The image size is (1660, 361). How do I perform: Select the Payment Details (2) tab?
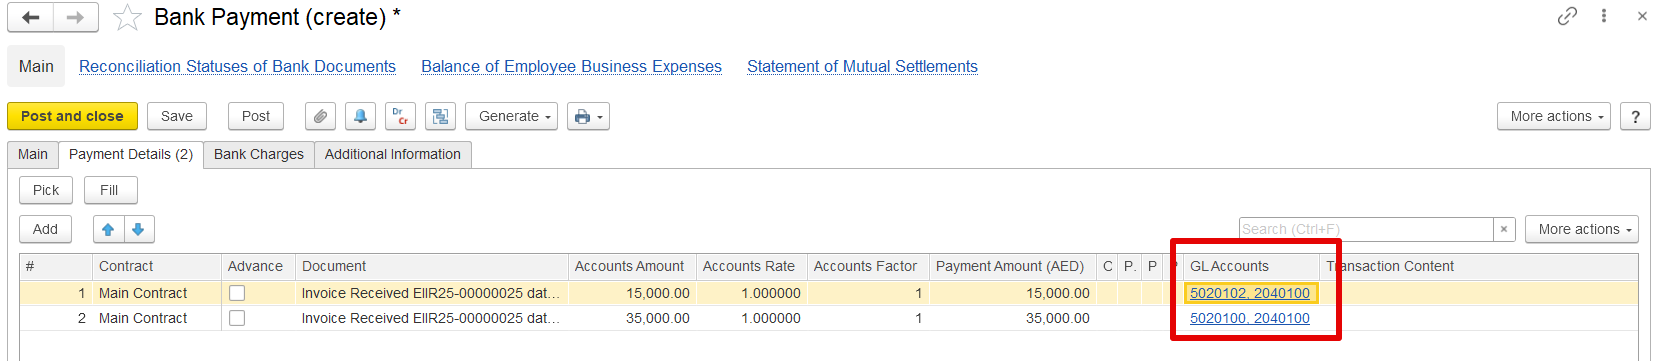(x=131, y=154)
